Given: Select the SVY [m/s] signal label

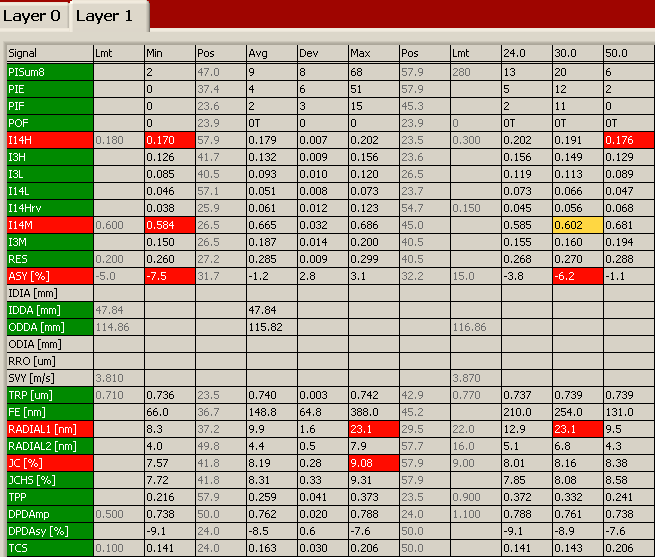Looking at the screenshot, I should [x=50, y=378].
